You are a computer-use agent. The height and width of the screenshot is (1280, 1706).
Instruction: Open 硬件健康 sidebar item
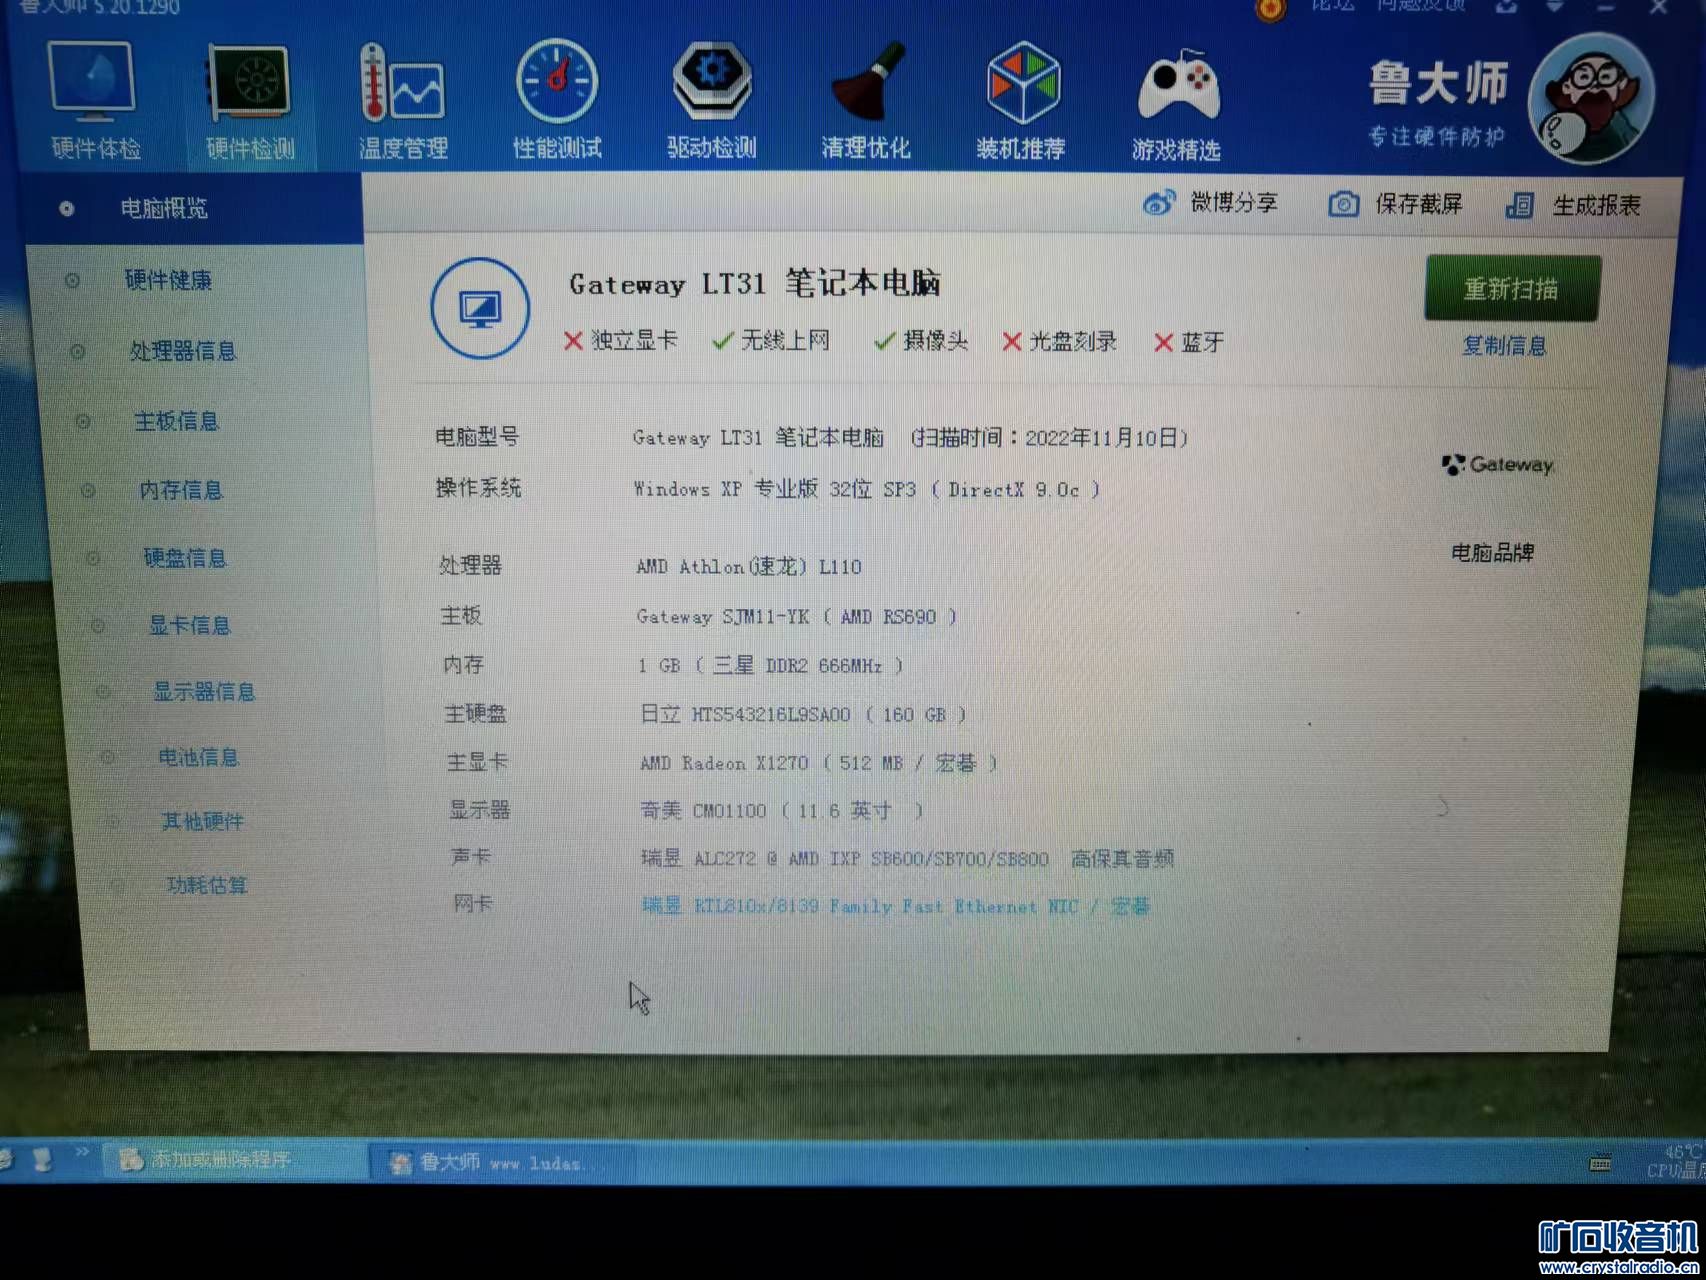click(x=168, y=280)
